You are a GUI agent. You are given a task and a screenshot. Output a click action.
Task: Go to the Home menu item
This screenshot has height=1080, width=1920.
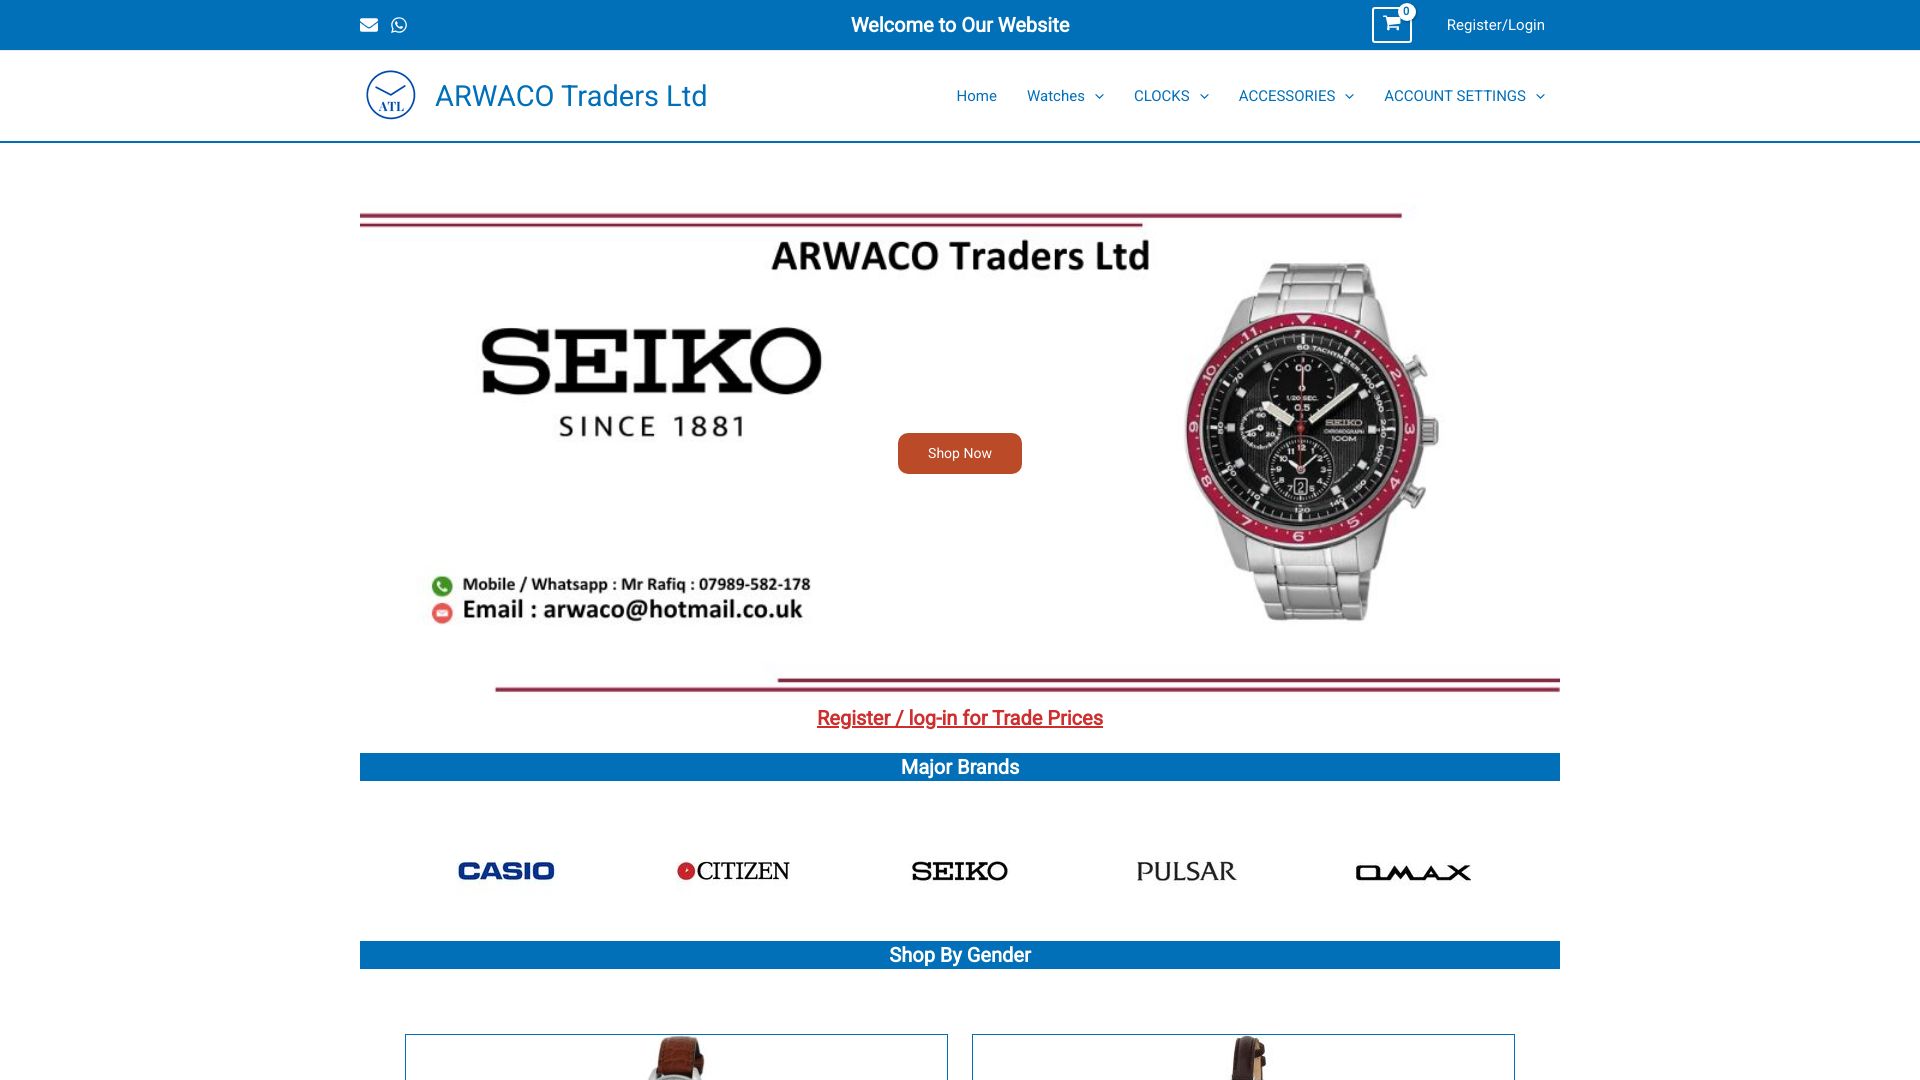click(x=976, y=96)
